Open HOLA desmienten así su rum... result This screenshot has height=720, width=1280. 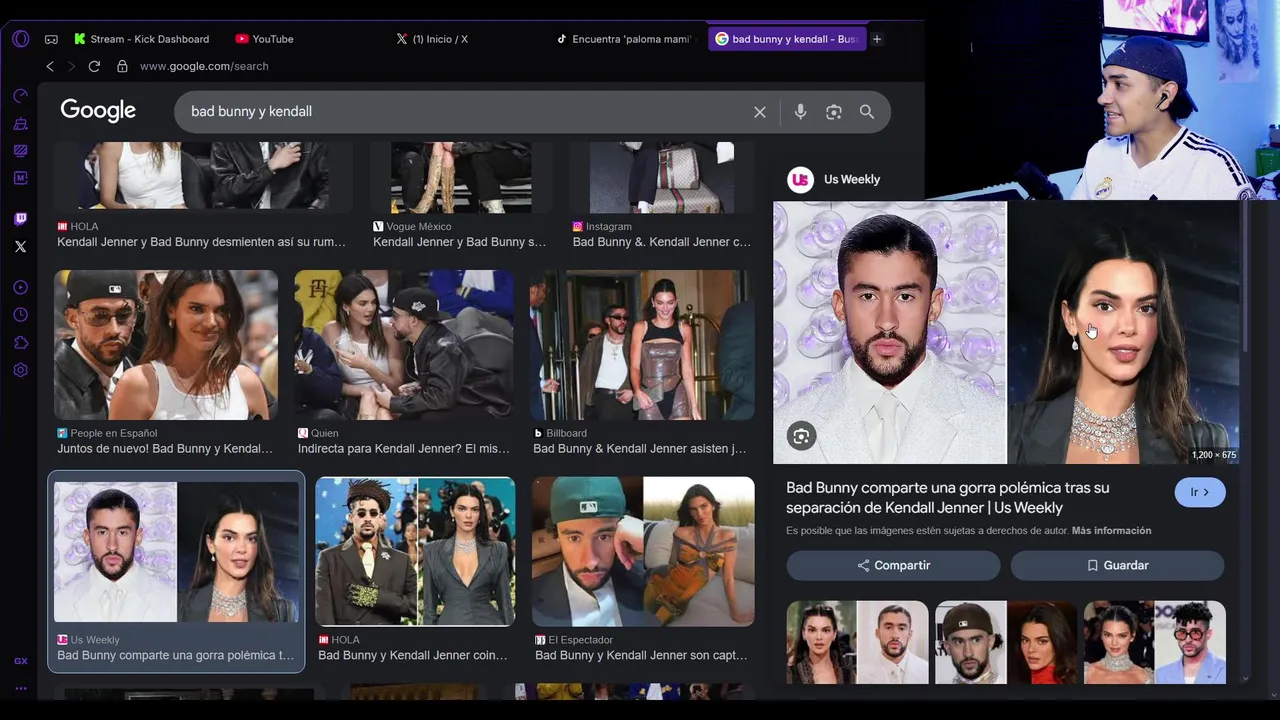tap(201, 177)
